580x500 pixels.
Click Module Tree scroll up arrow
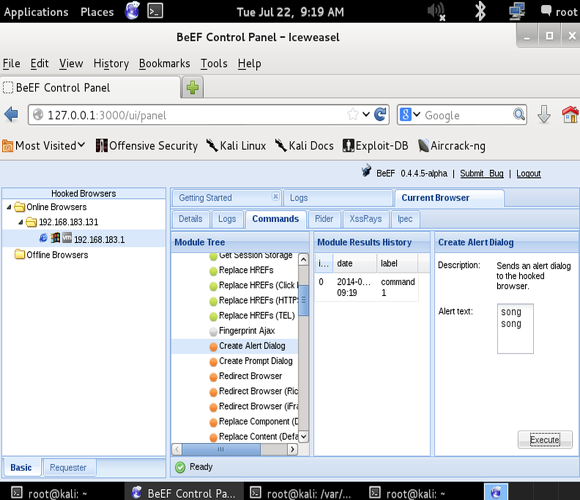click(303, 260)
